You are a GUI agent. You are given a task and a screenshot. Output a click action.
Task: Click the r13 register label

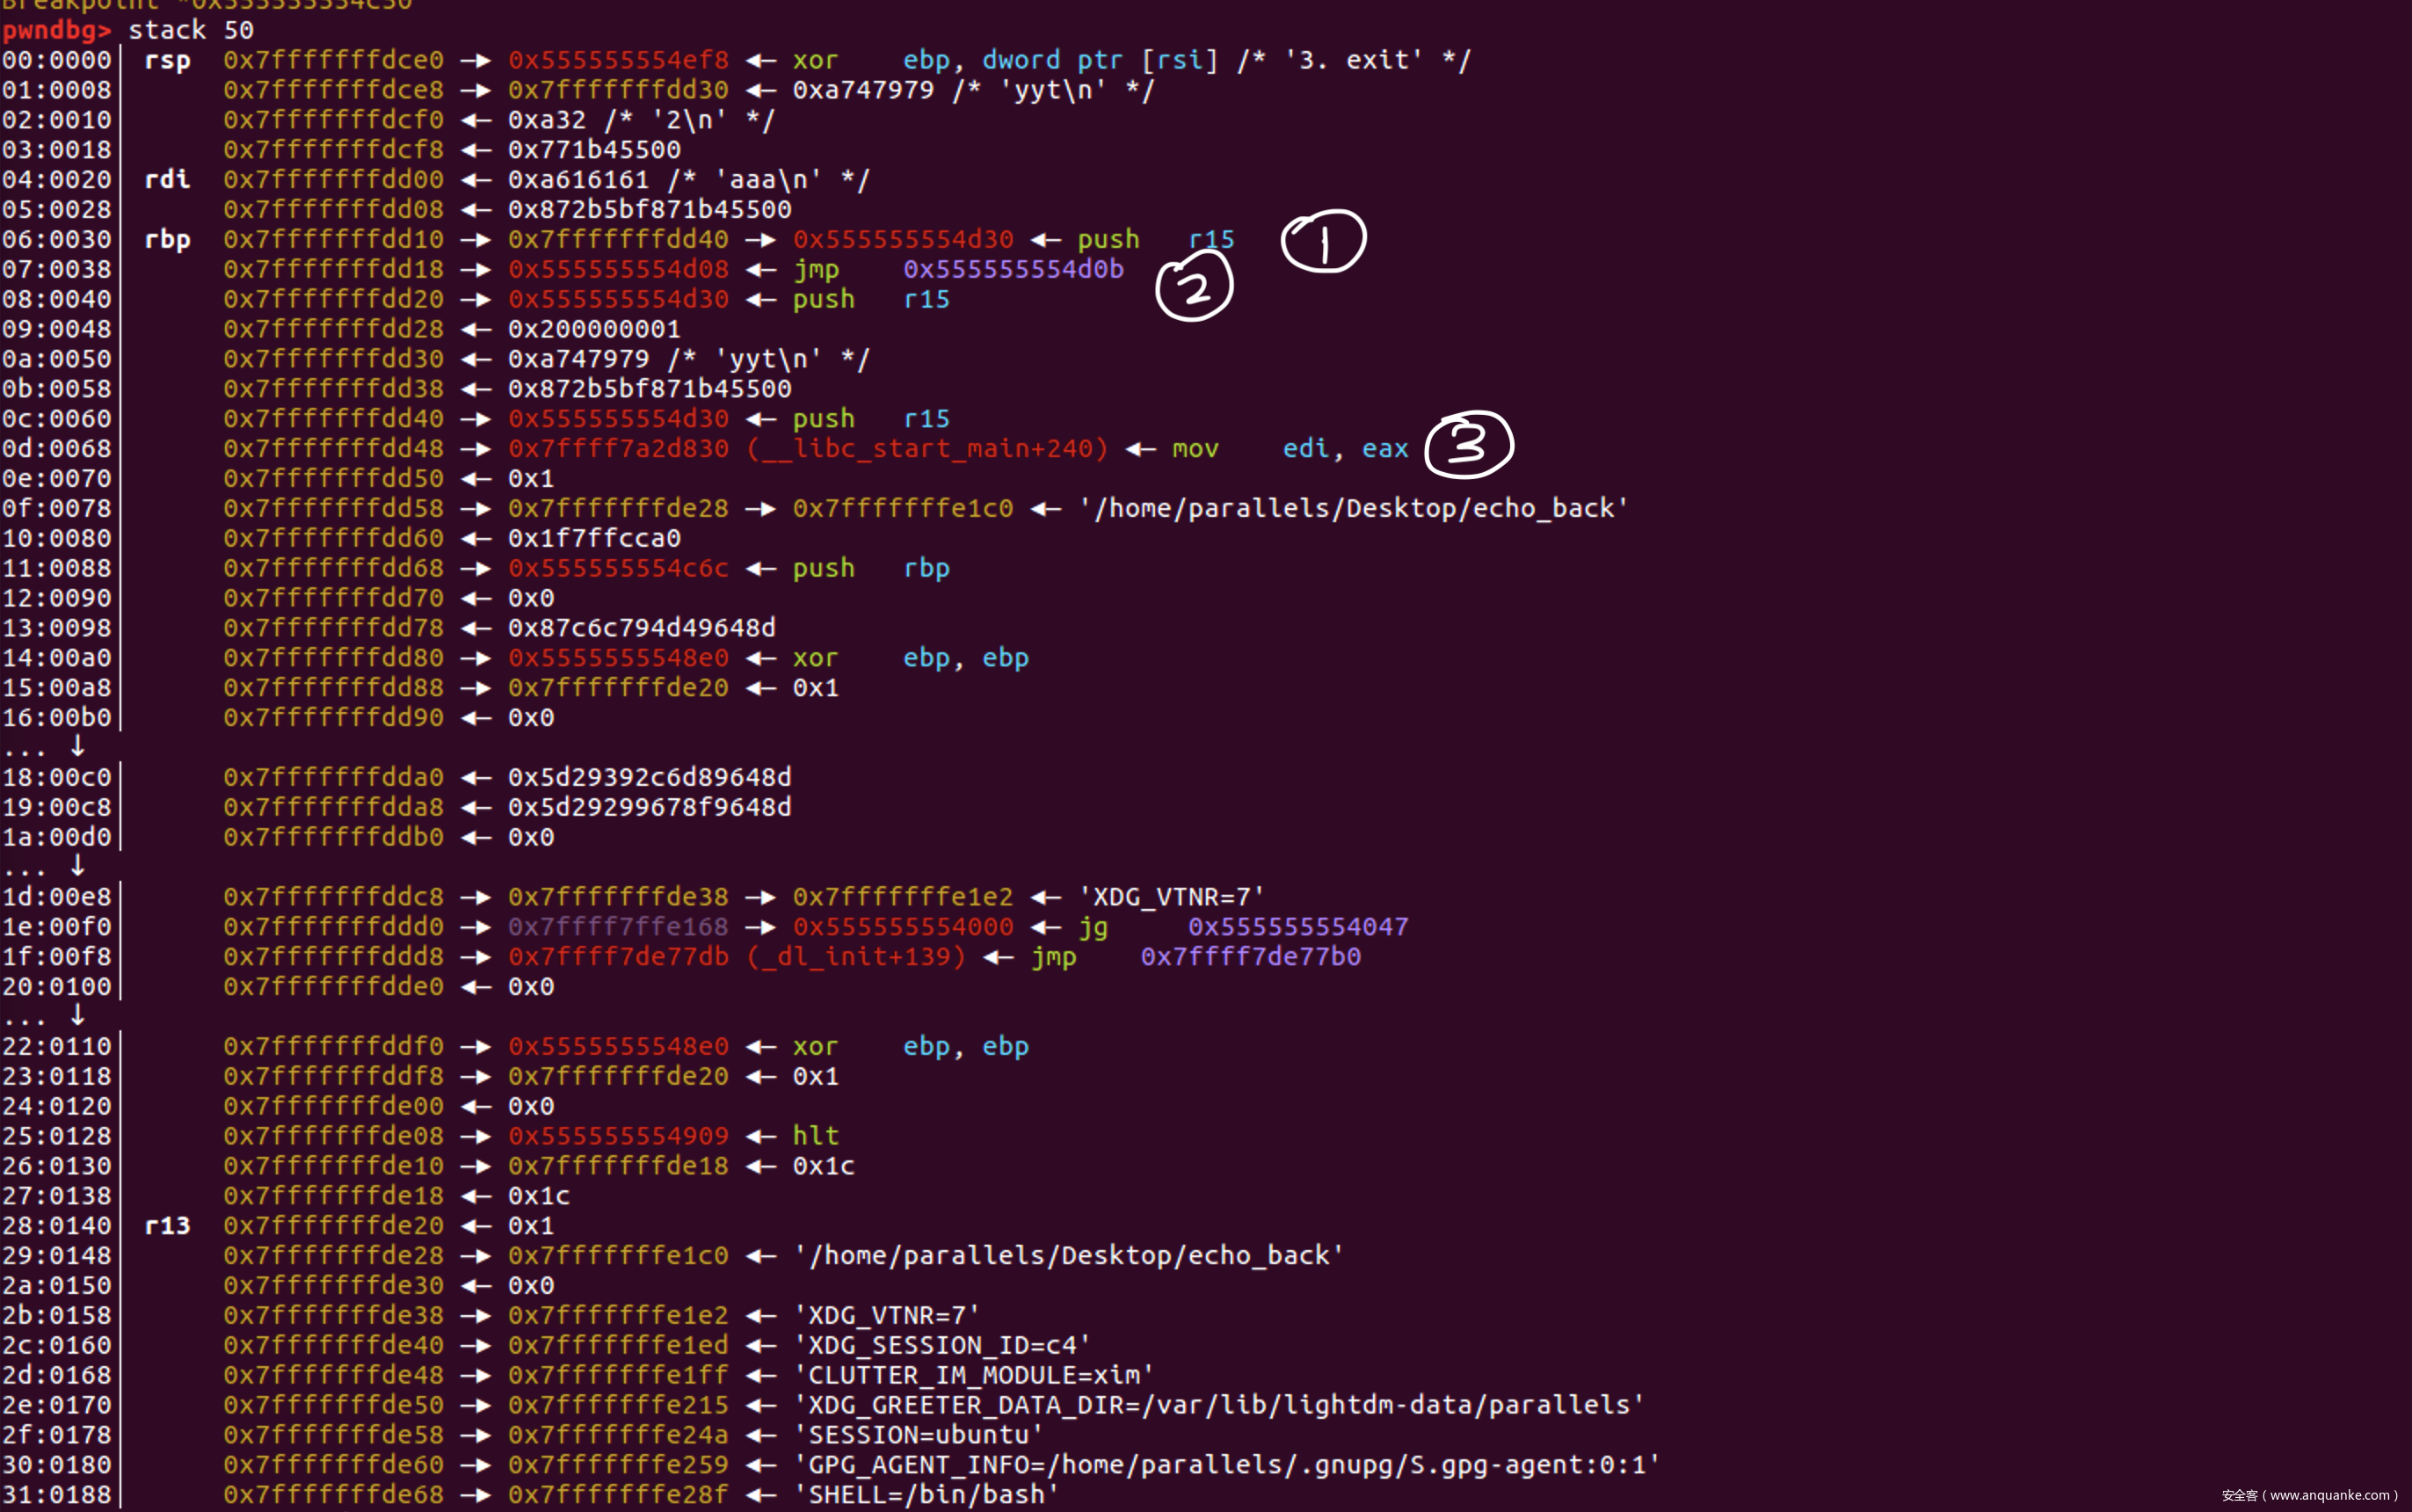point(167,1225)
